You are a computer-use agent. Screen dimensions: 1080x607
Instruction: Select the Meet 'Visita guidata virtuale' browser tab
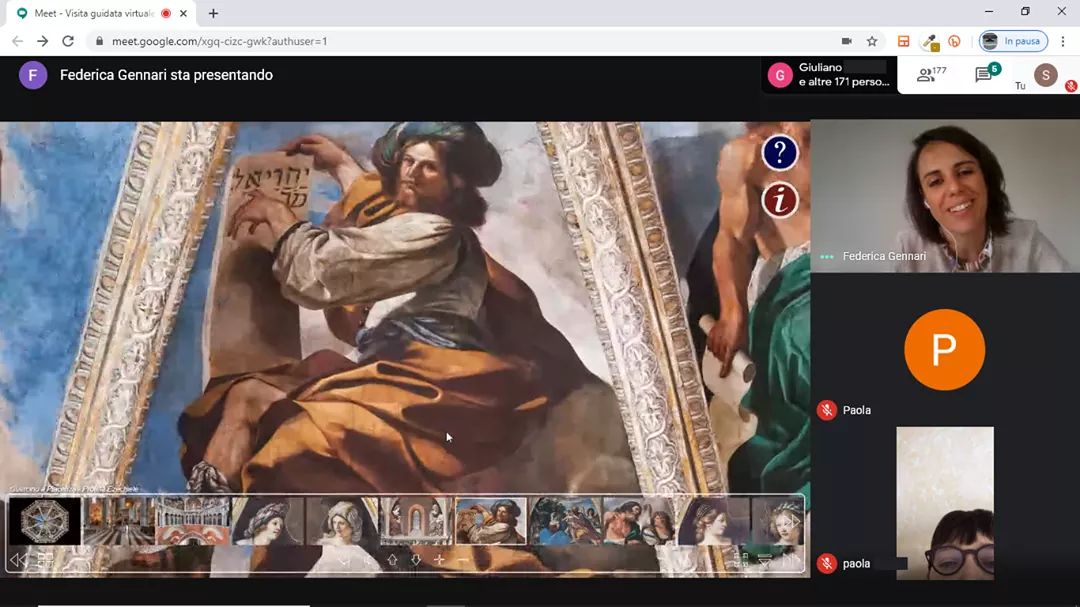[x=102, y=13]
